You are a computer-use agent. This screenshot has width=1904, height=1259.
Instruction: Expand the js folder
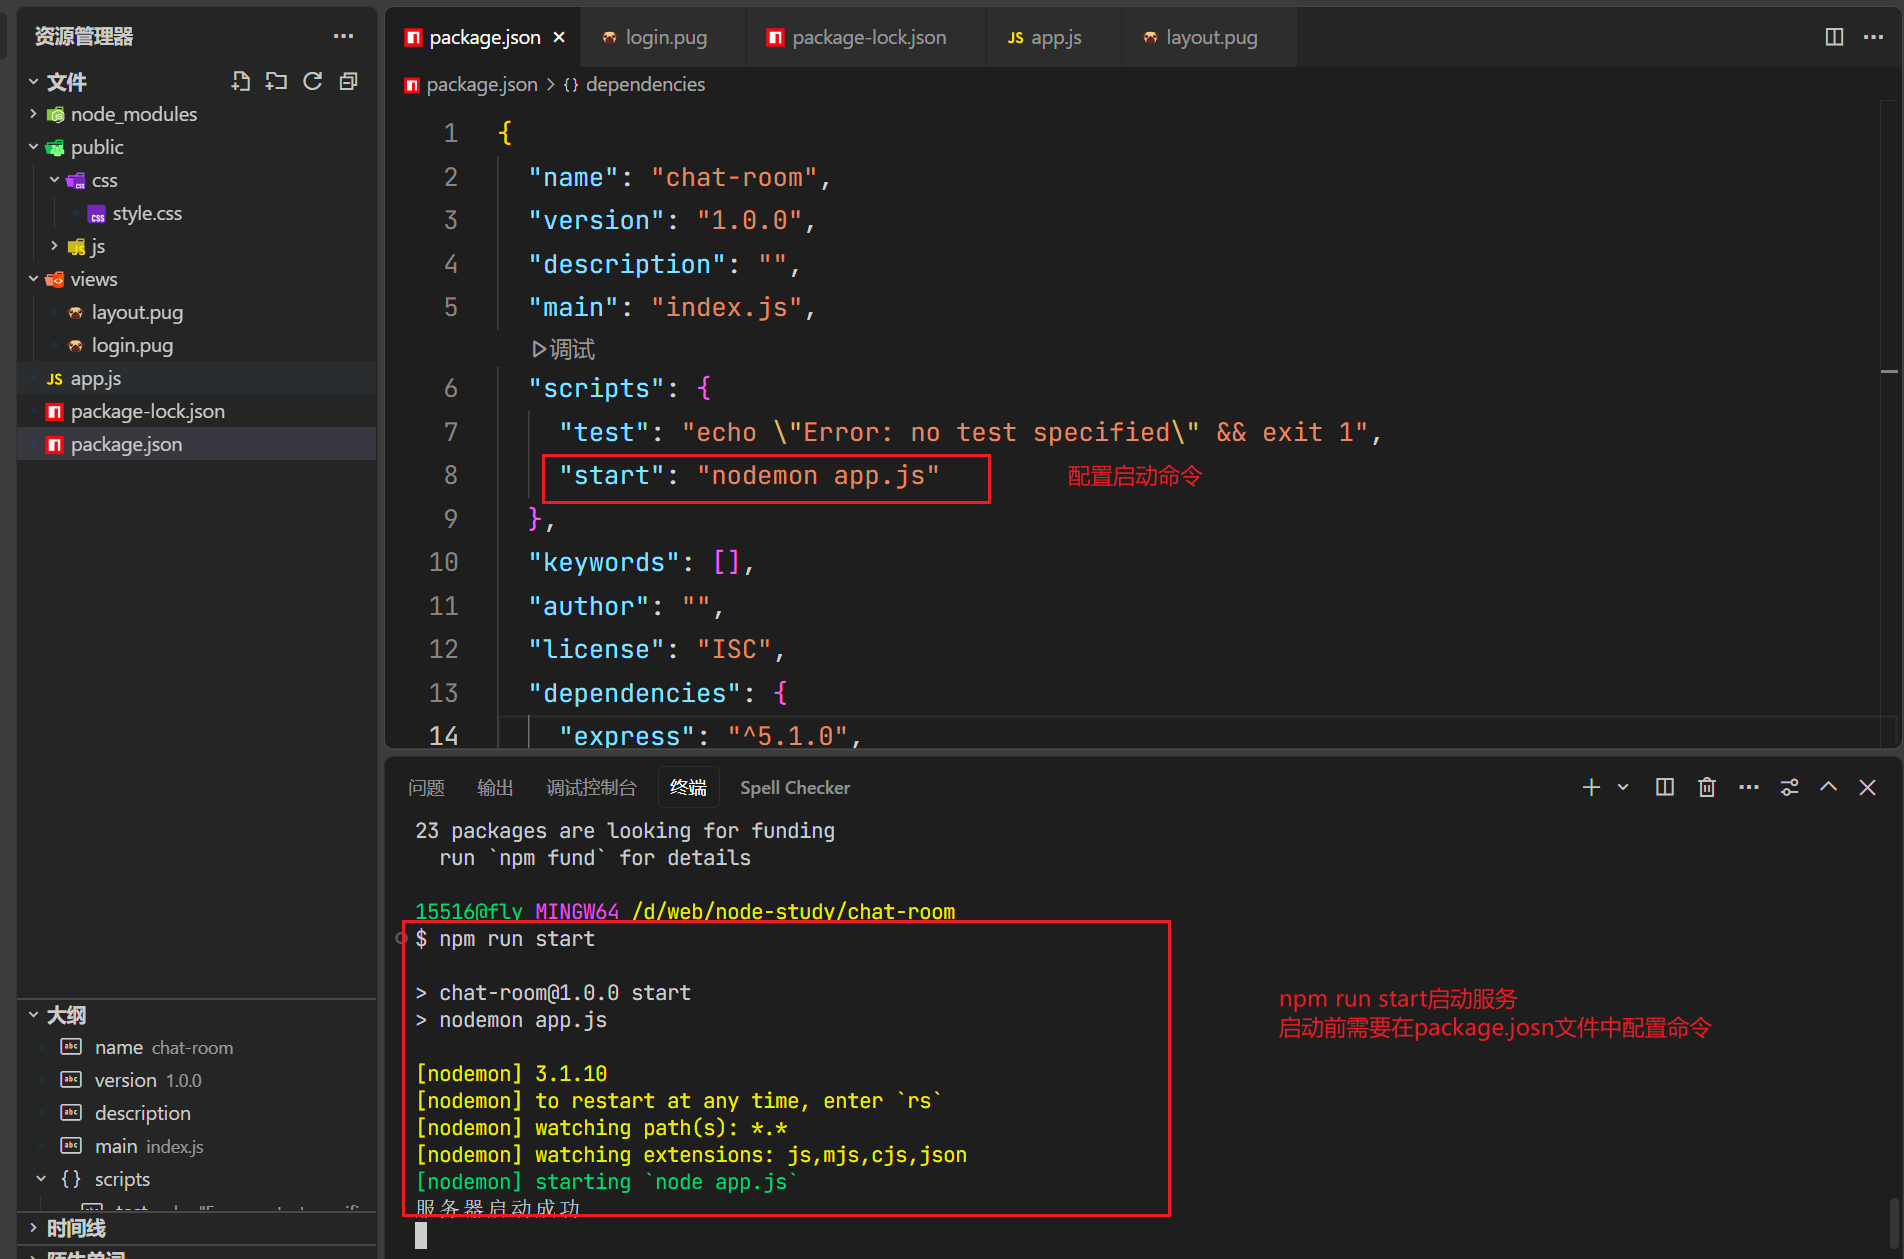(196, 246)
